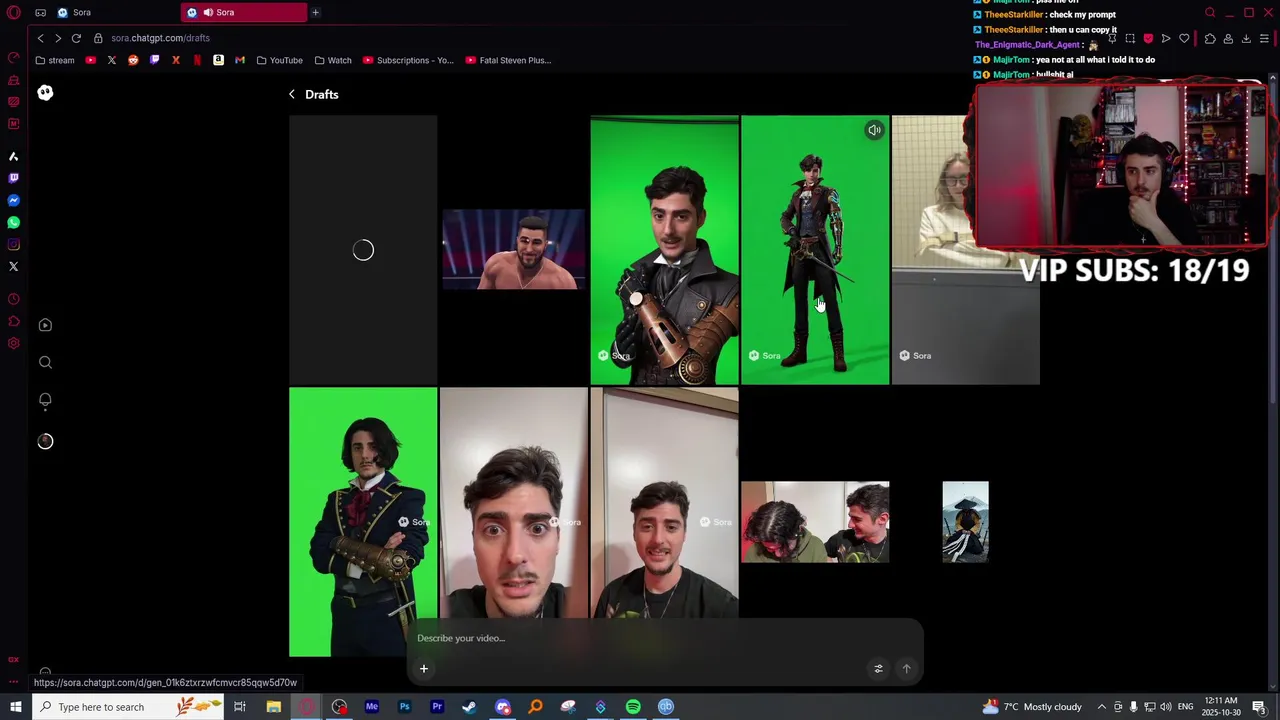
Task: Open the two people haircut draft thumbnail
Action: [815, 522]
